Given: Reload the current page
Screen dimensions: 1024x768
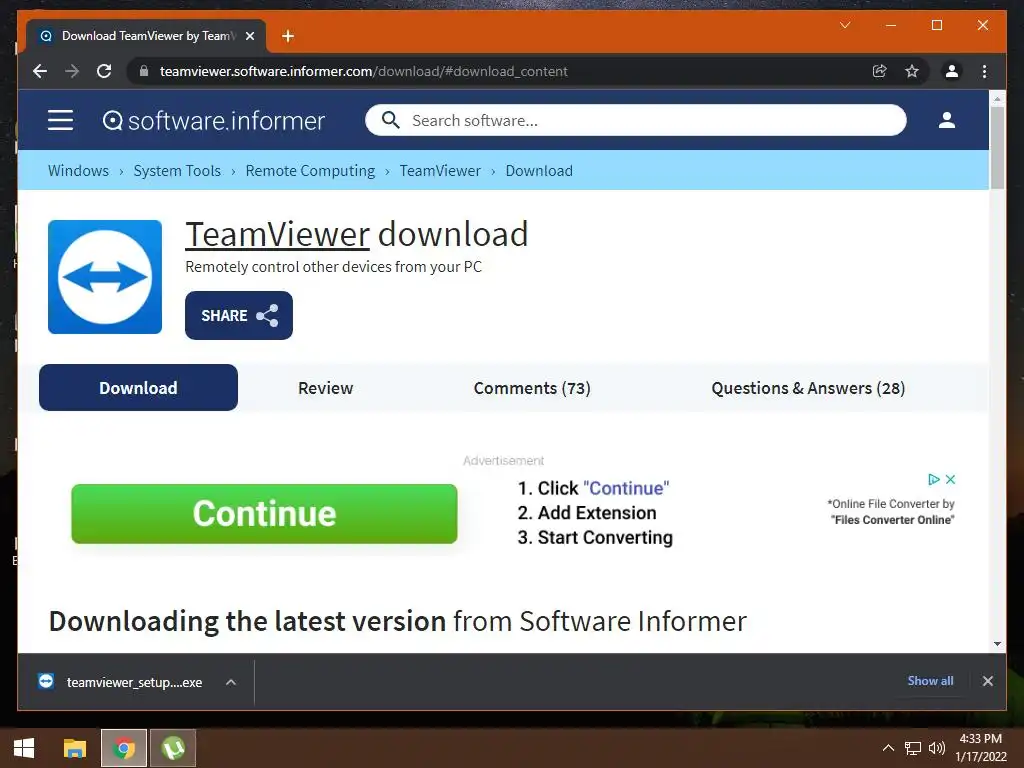Looking at the screenshot, I should pos(104,71).
